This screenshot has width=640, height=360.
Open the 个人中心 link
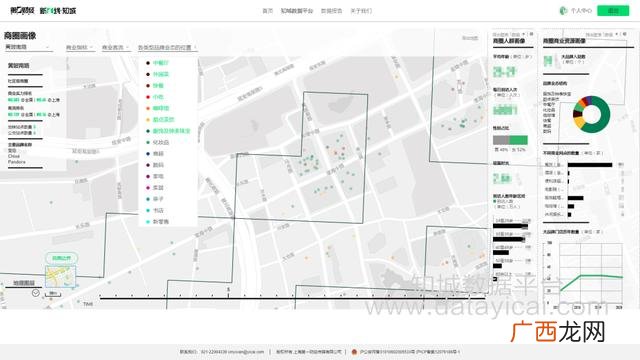(x=581, y=11)
